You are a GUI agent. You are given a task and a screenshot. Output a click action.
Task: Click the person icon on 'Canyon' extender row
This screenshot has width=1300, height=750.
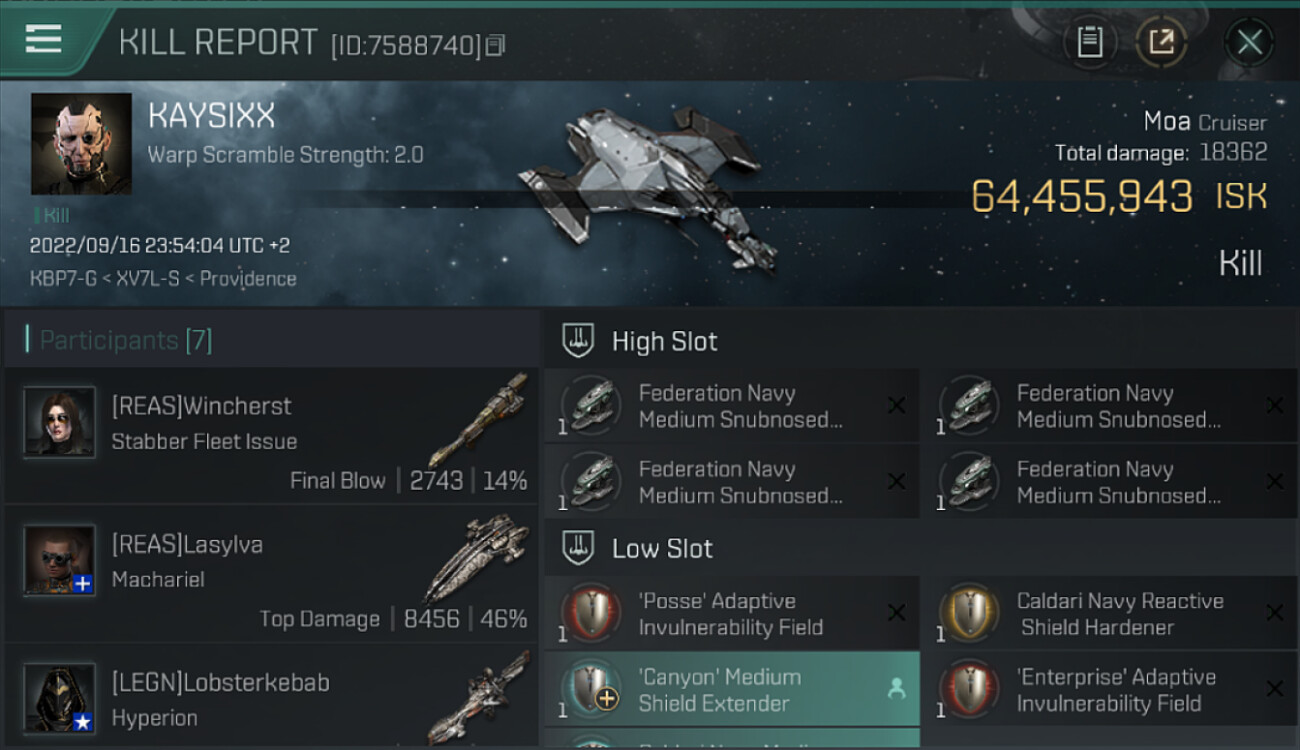pyautogui.click(x=896, y=688)
